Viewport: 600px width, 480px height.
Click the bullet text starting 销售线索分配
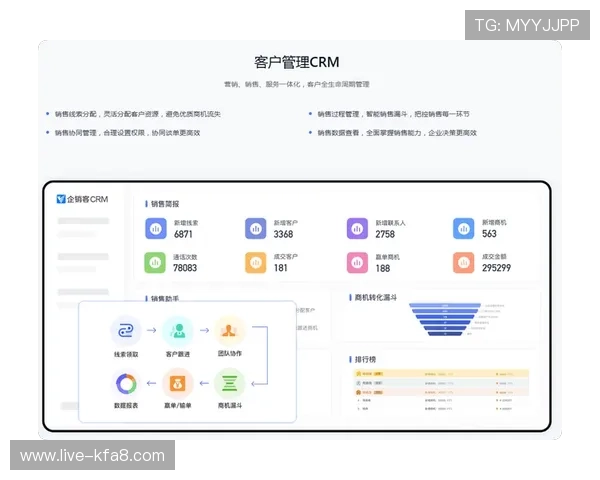click(x=138, y=114)
